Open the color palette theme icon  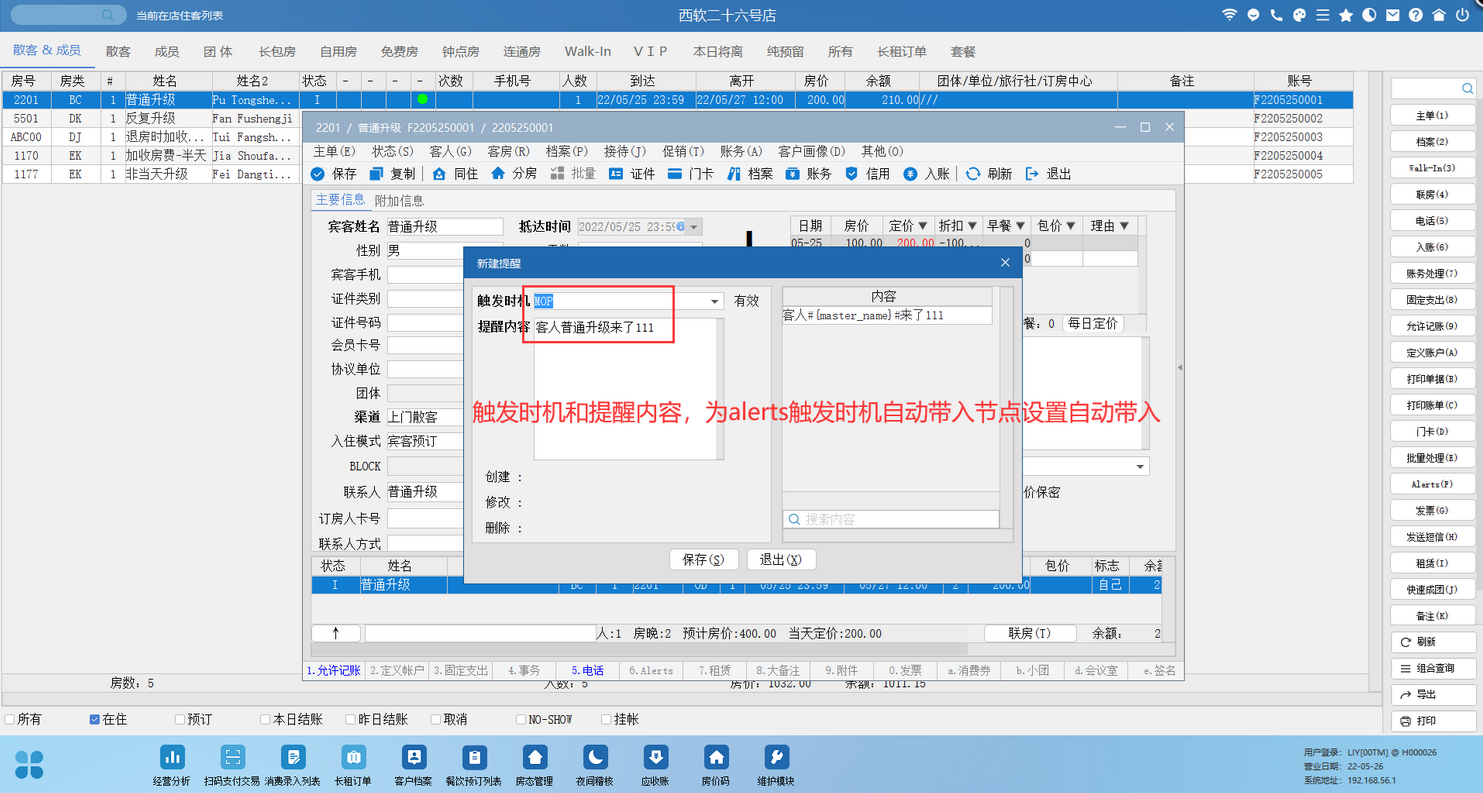coord(1299,15)
